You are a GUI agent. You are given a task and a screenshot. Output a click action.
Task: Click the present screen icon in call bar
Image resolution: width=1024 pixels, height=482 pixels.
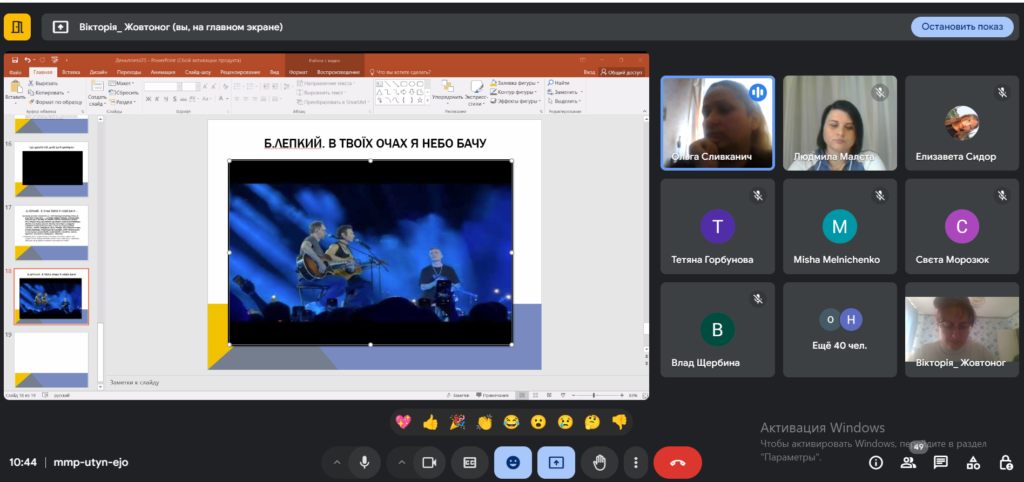556,462
